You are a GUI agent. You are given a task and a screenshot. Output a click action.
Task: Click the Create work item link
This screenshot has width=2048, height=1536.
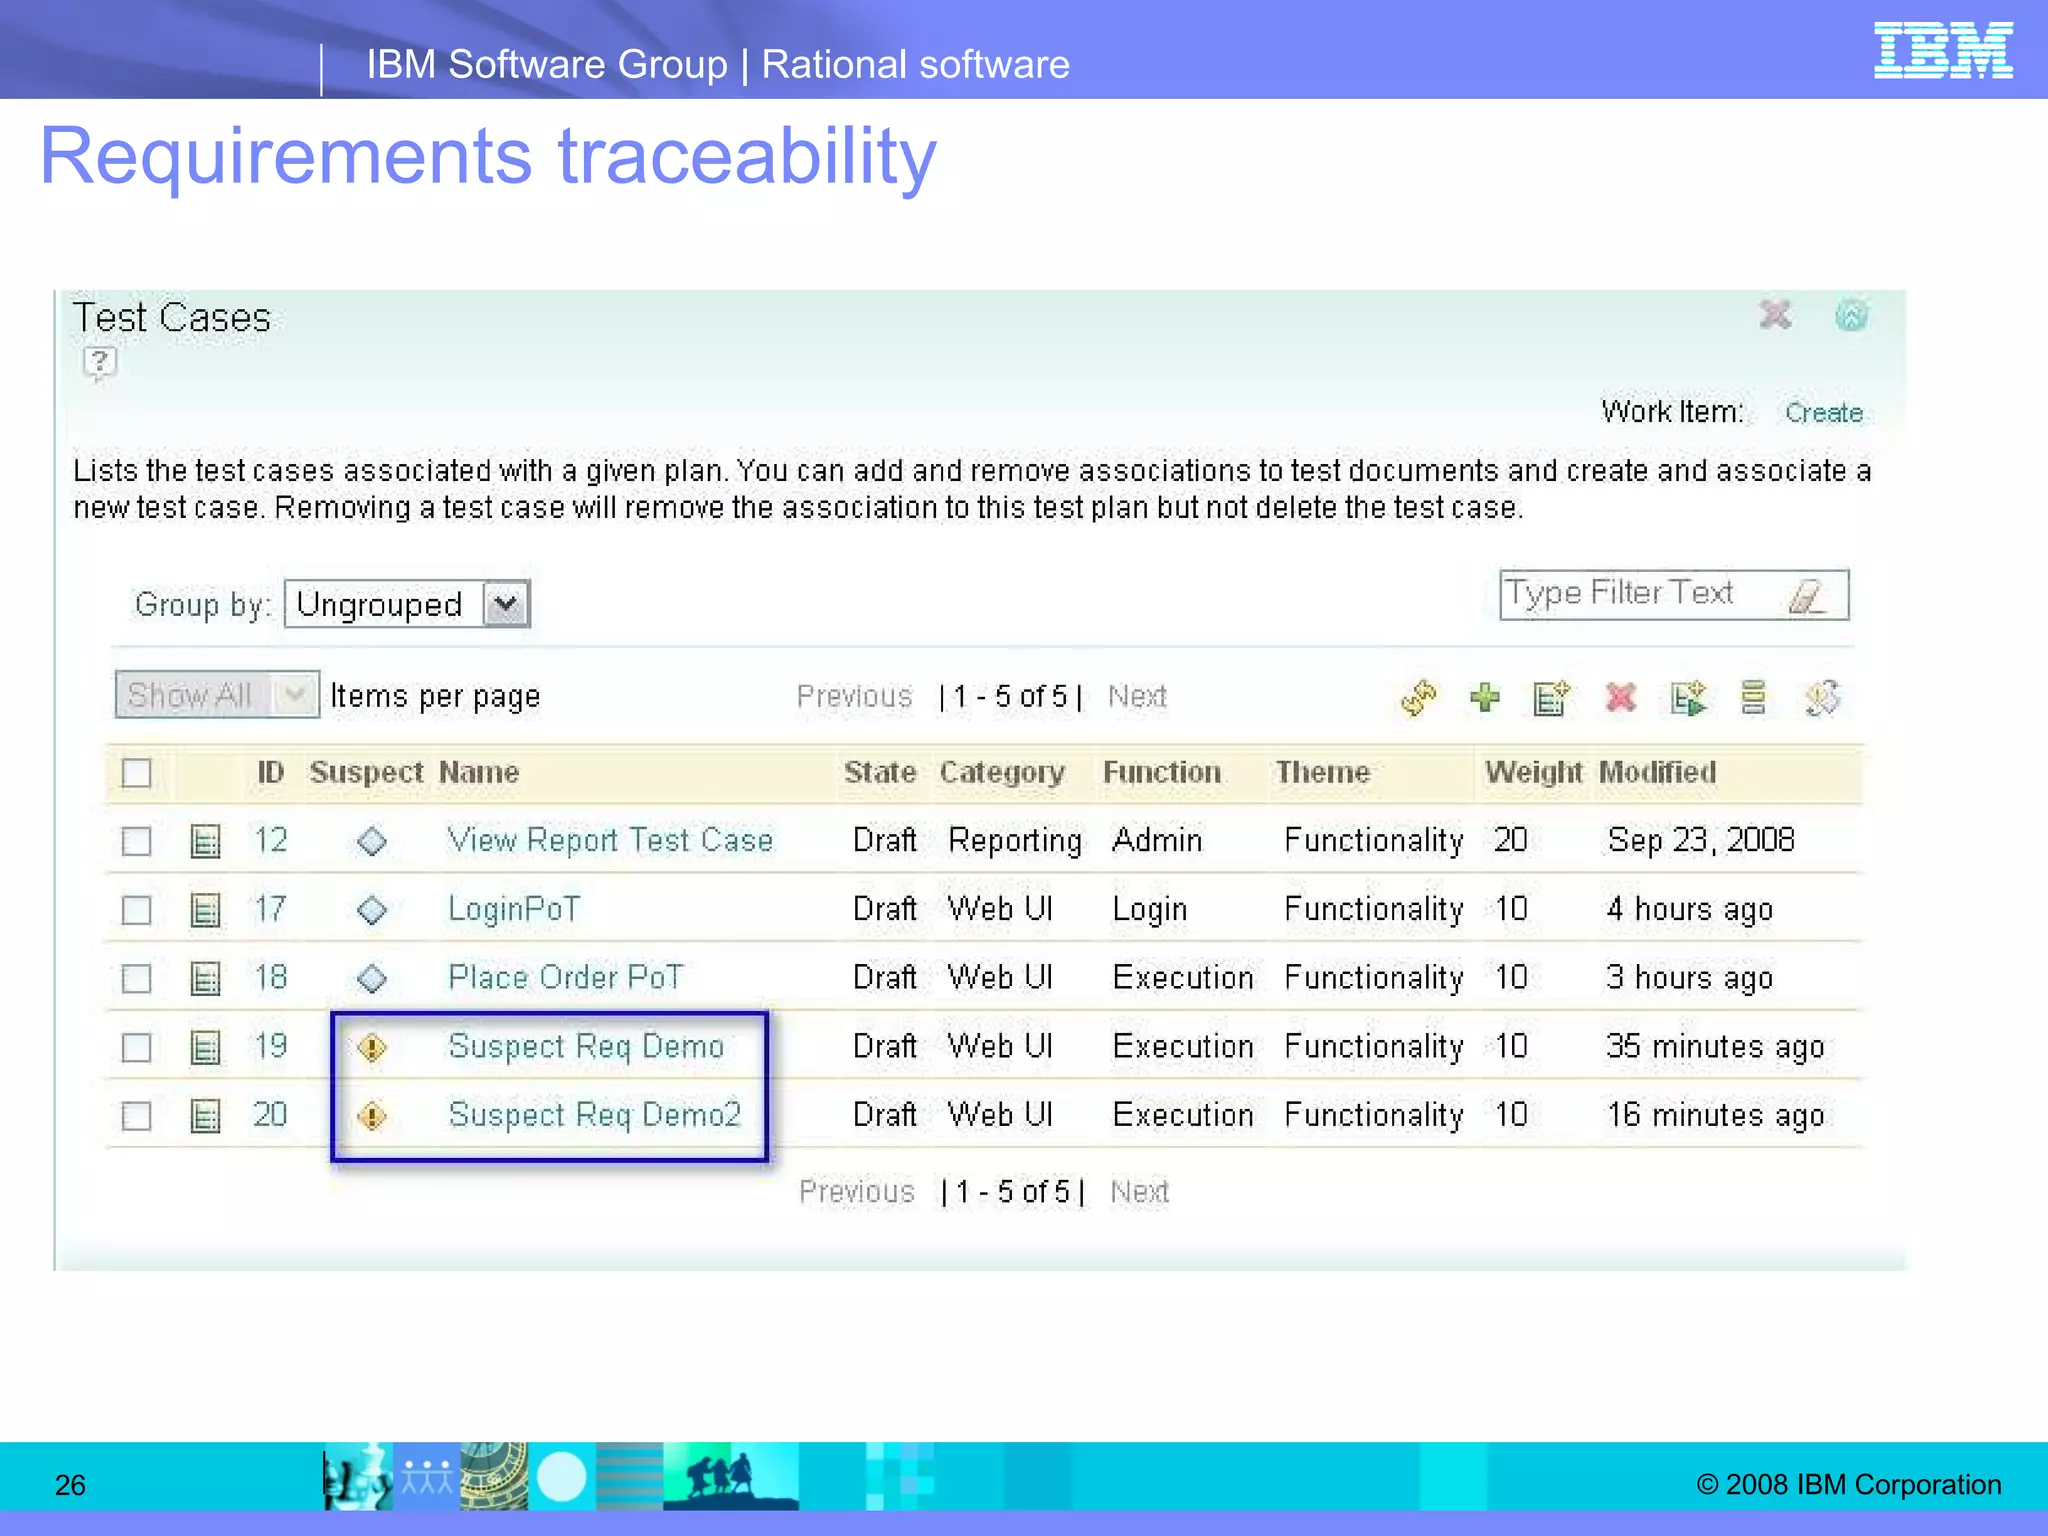click(1824, 413)
